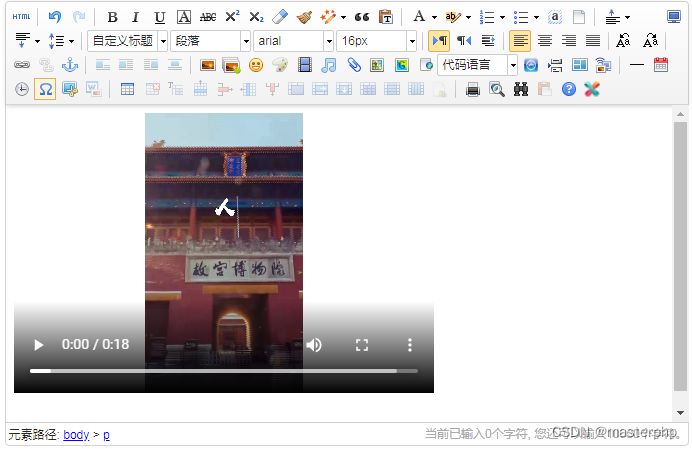Image resolution: width=692 pixels, height=449 pixels.
Task: Clear the document
Action: point(579,17)
